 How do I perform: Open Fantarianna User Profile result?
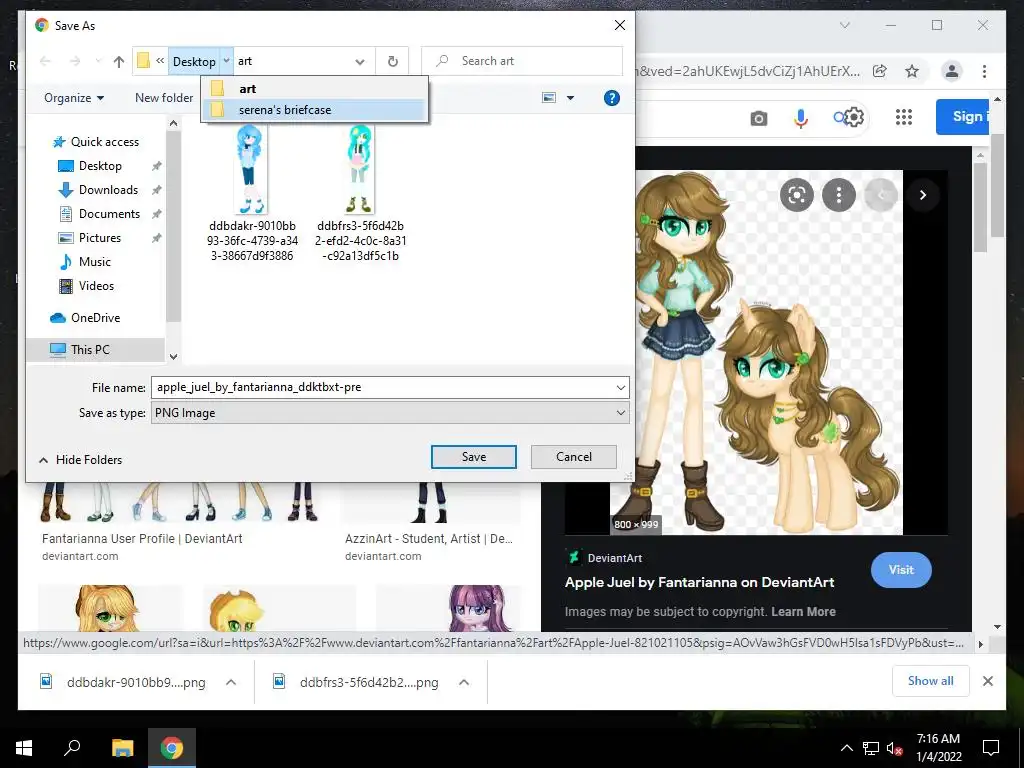coord(142,539)
